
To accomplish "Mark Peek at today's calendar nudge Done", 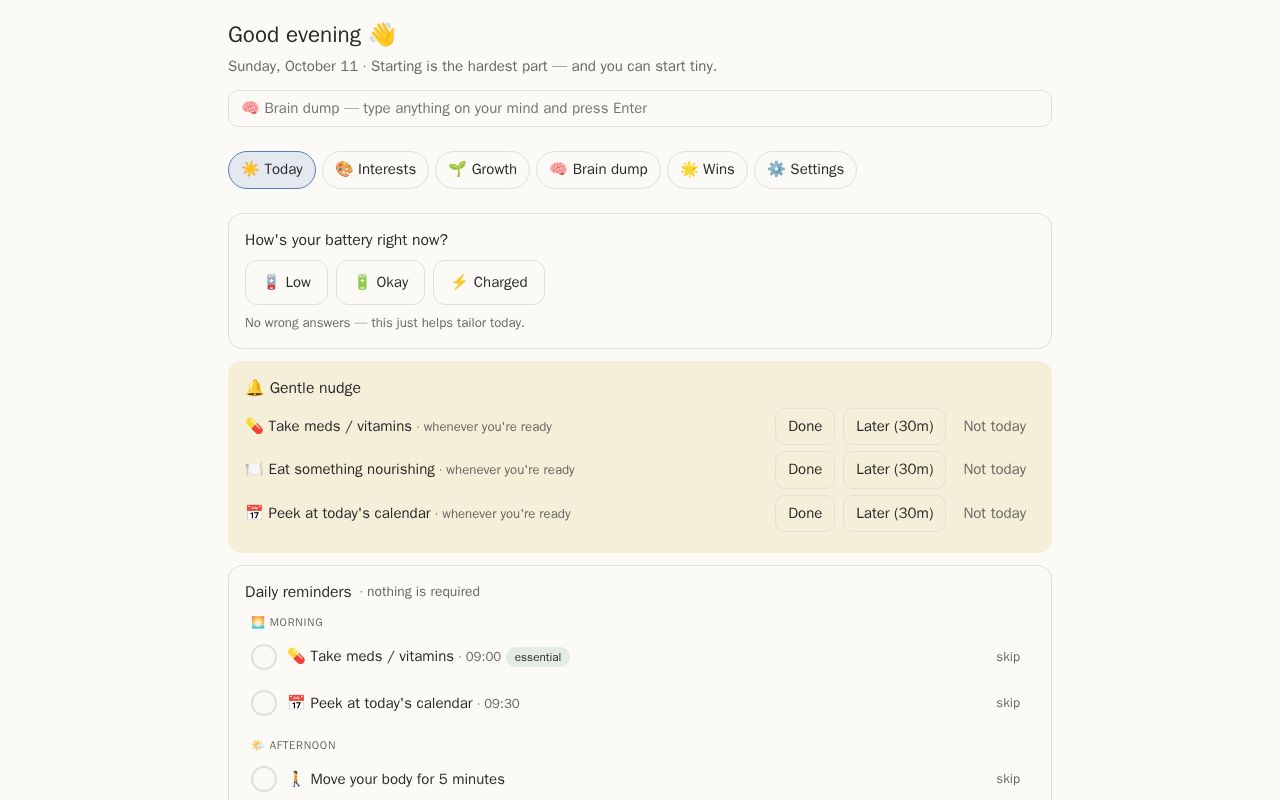I will pyautogui.click(x=805, y=513).
